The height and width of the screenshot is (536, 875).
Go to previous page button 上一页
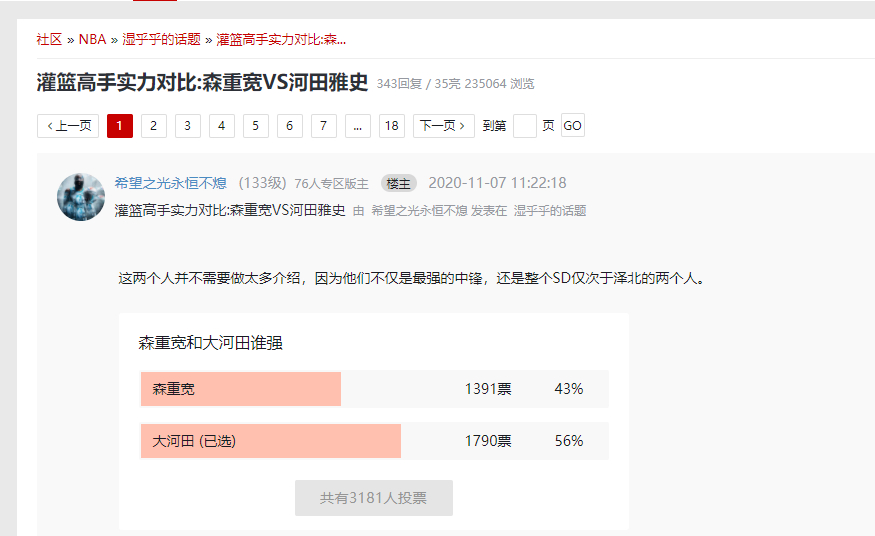[68, 126]
